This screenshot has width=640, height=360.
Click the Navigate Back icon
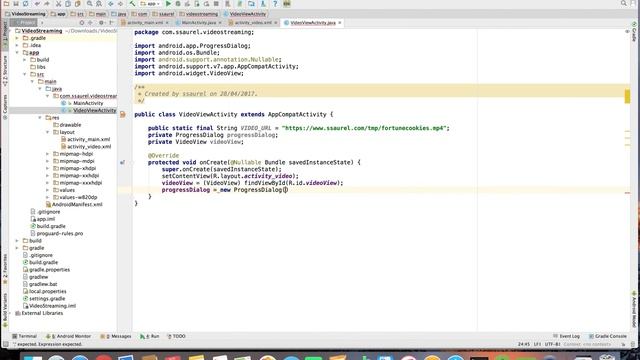tap(111, 4)
